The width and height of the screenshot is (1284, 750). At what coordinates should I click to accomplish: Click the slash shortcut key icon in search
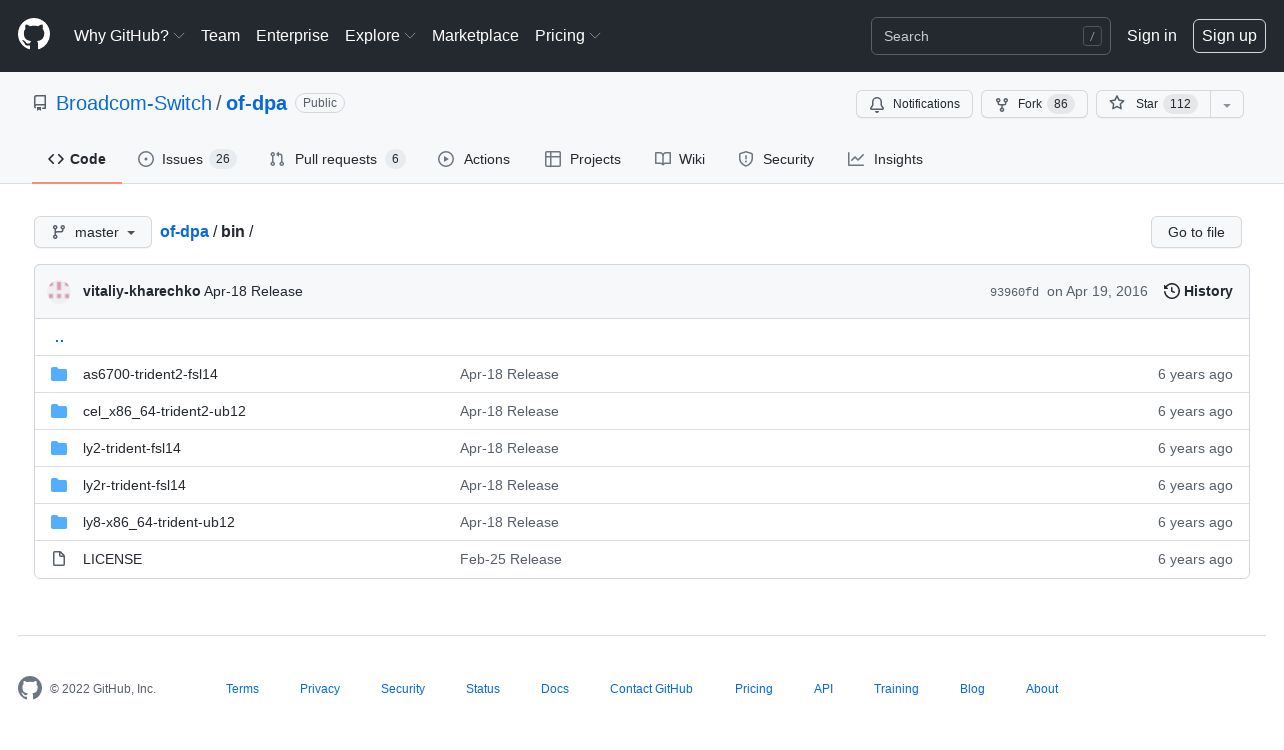pyautogui.click(x=1092, y=36)
